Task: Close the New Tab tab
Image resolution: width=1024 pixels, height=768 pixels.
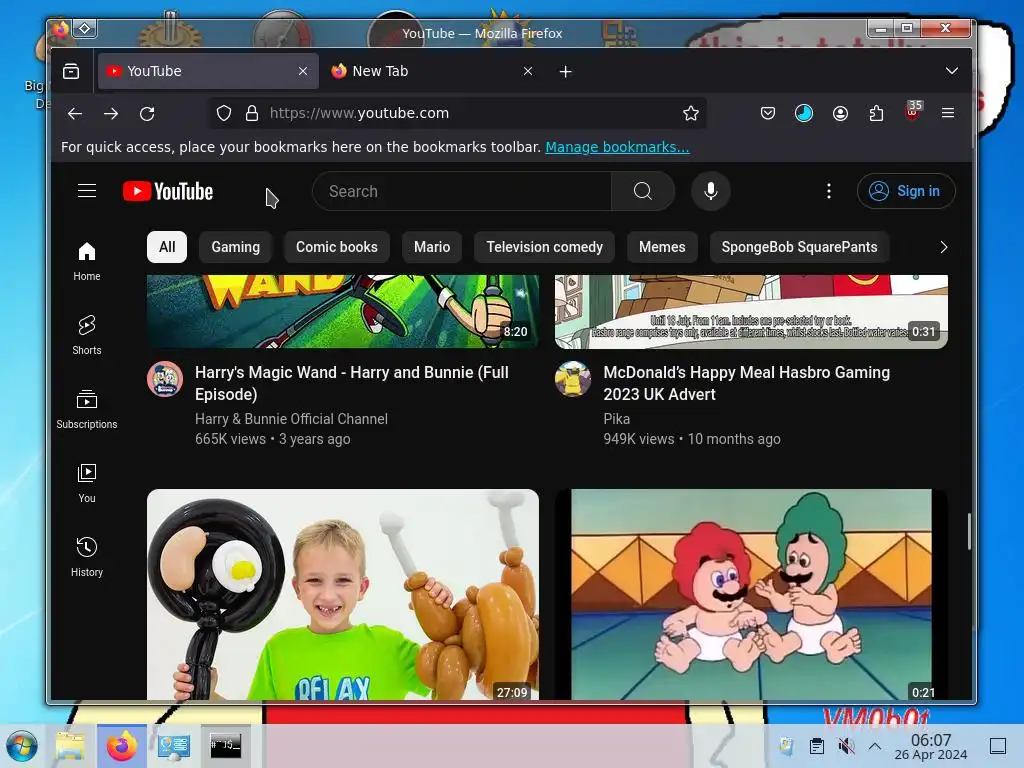Action: (528, 71)
